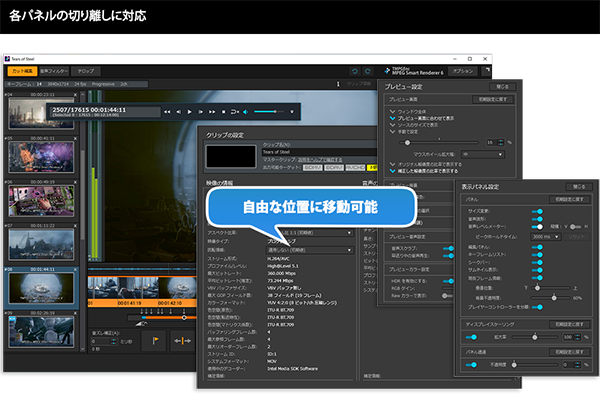Click the 拡大率 100 percent stepper arrows

tap(578, 337)
